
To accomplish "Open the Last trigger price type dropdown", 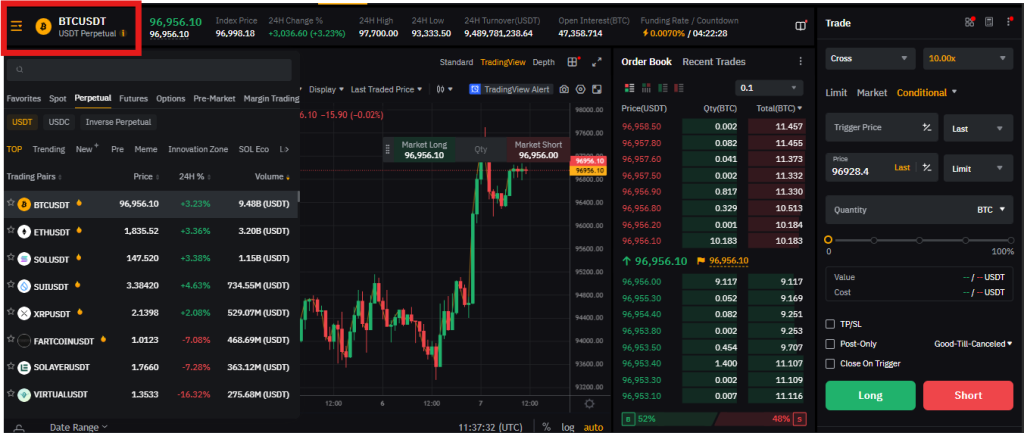I will (x=978, y=128).
